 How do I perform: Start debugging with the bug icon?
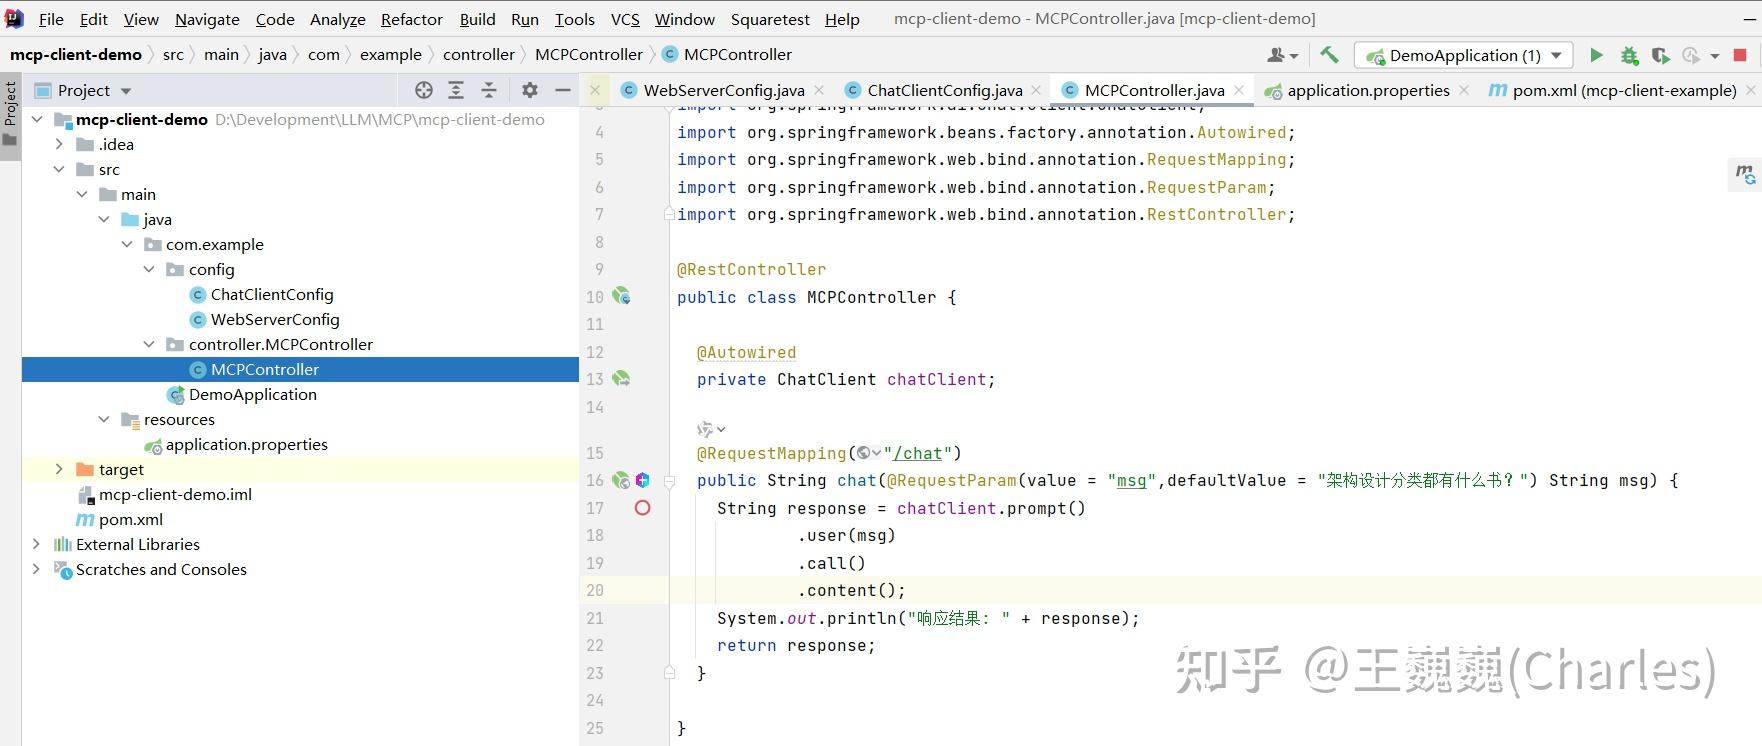[1629, 55]
